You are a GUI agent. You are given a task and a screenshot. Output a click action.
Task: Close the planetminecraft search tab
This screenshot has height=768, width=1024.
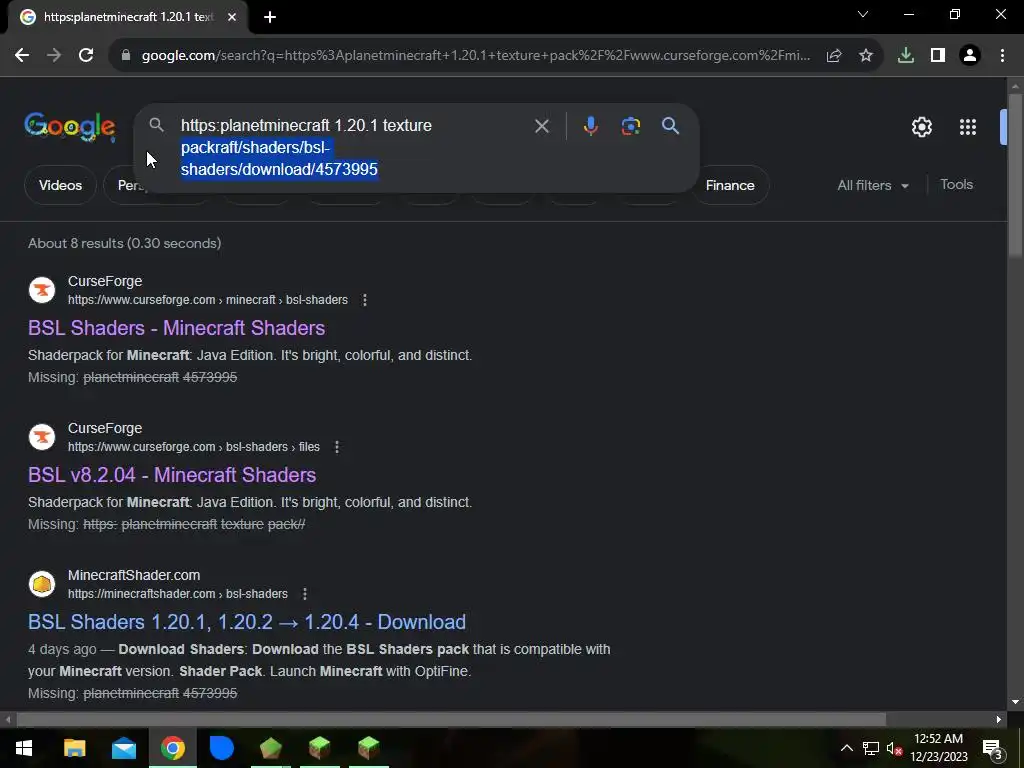click(232, 17)
